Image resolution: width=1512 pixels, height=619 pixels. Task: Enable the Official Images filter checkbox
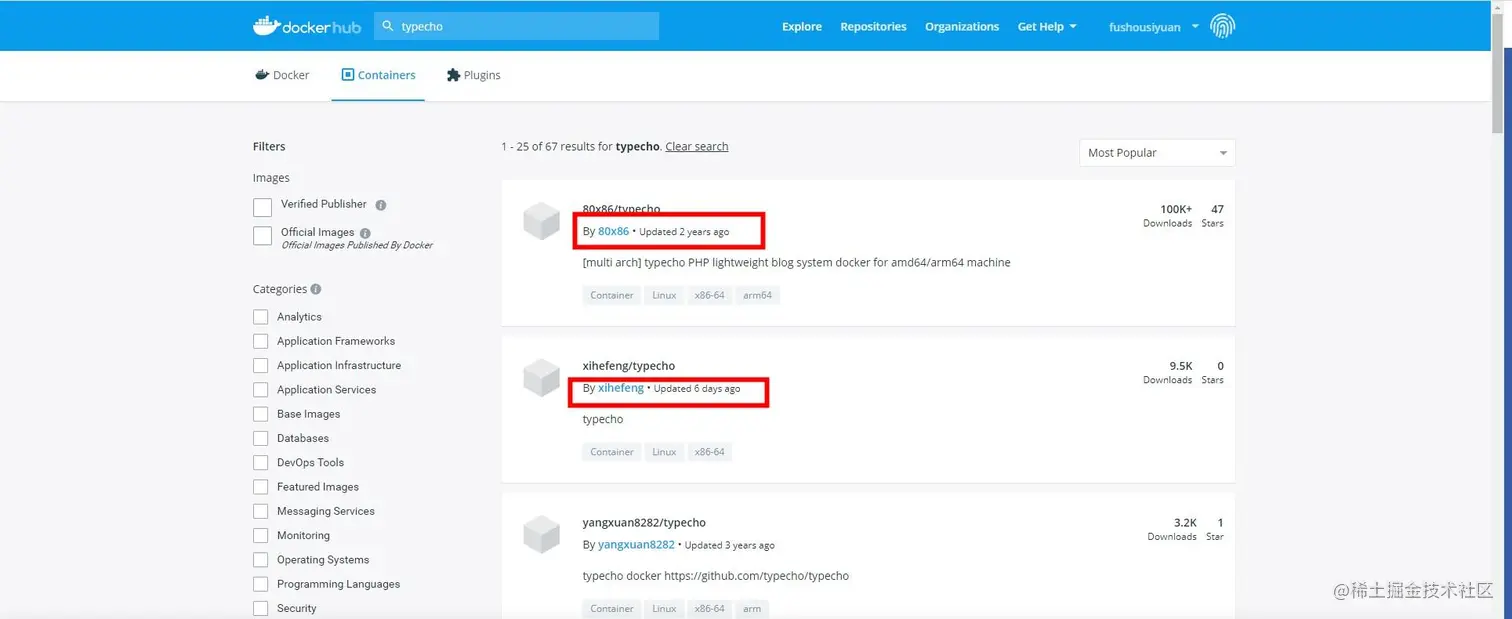(262, 235)
